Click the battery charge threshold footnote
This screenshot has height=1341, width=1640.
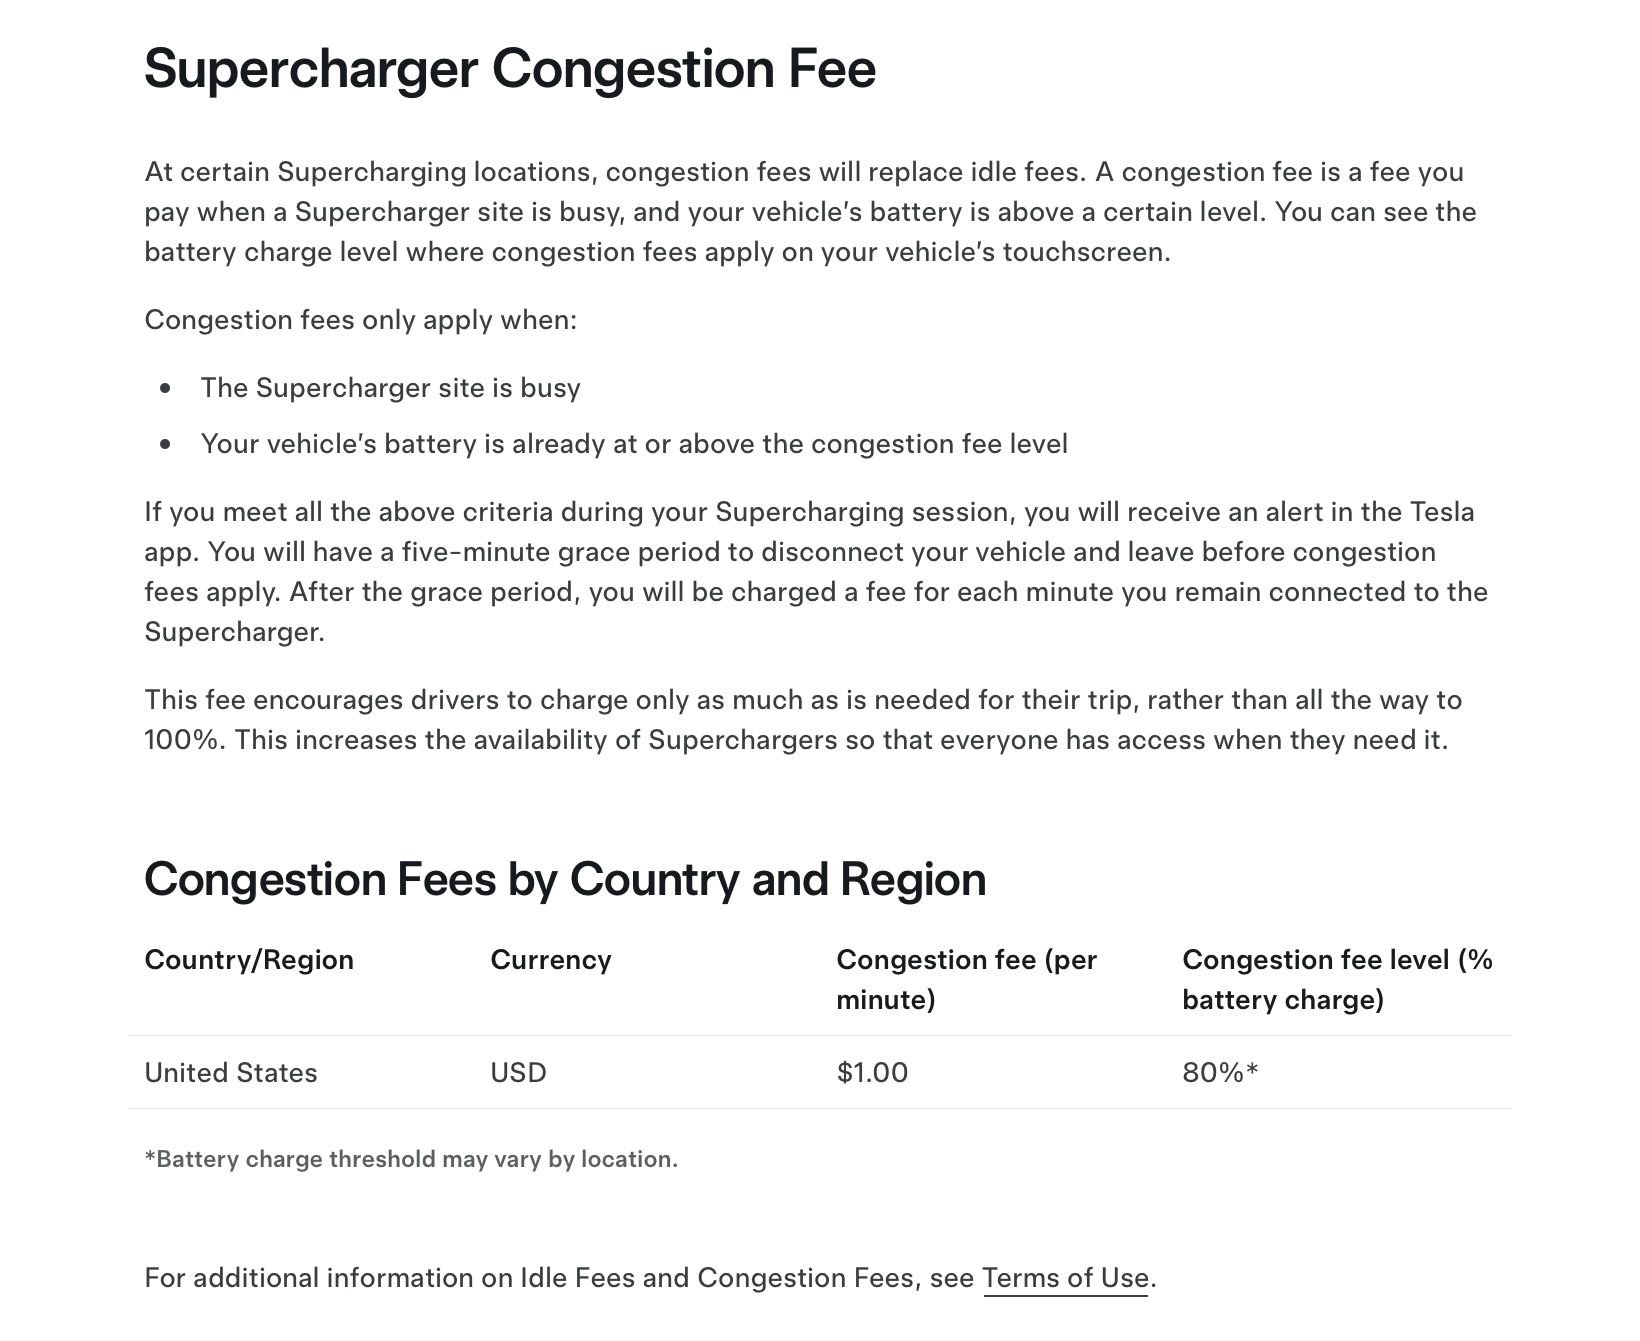tap(411, 1159)
